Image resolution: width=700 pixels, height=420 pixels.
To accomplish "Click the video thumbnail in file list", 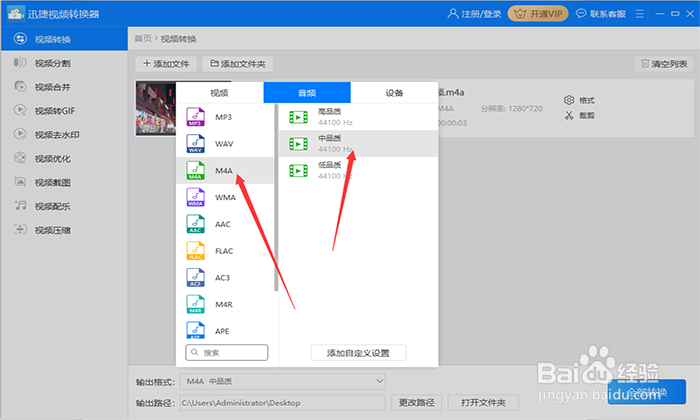I will (156, 108).
